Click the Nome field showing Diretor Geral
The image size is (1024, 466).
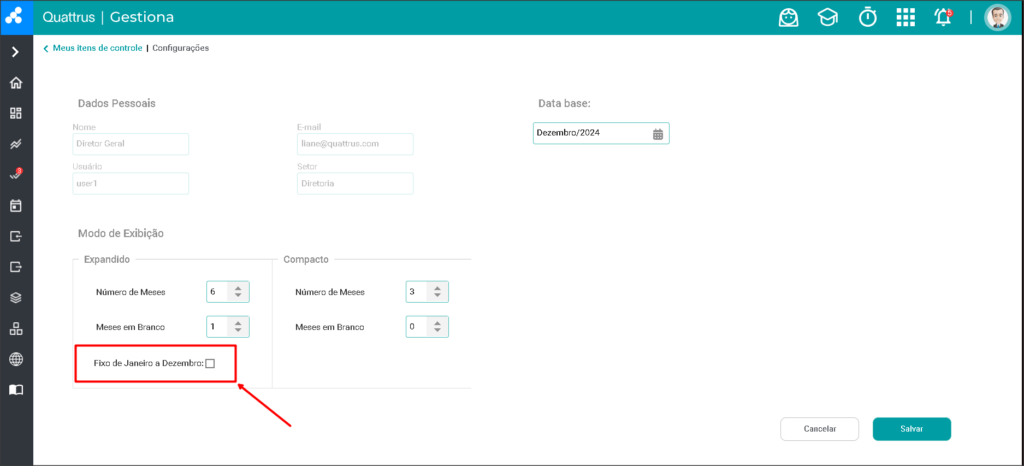pyautogui.click(x=131, y=144)
